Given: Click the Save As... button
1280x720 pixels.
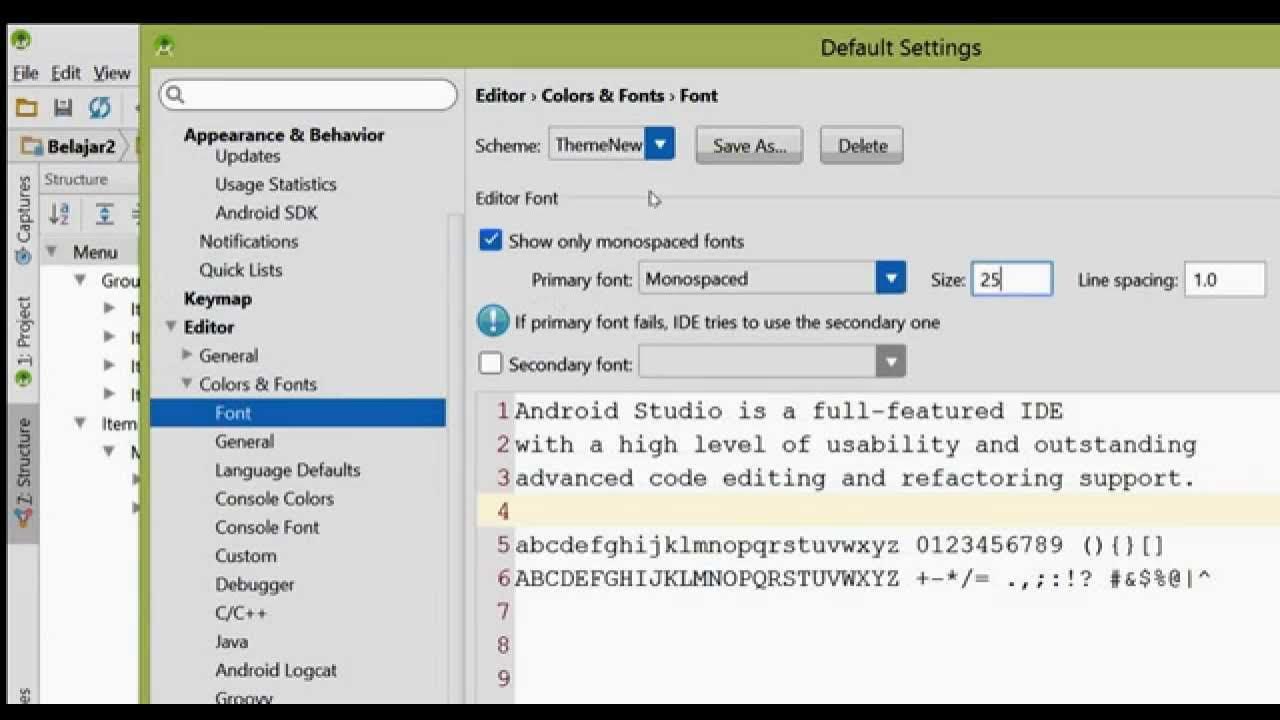Looking at the screenshot, I should [x=749, y=146].
